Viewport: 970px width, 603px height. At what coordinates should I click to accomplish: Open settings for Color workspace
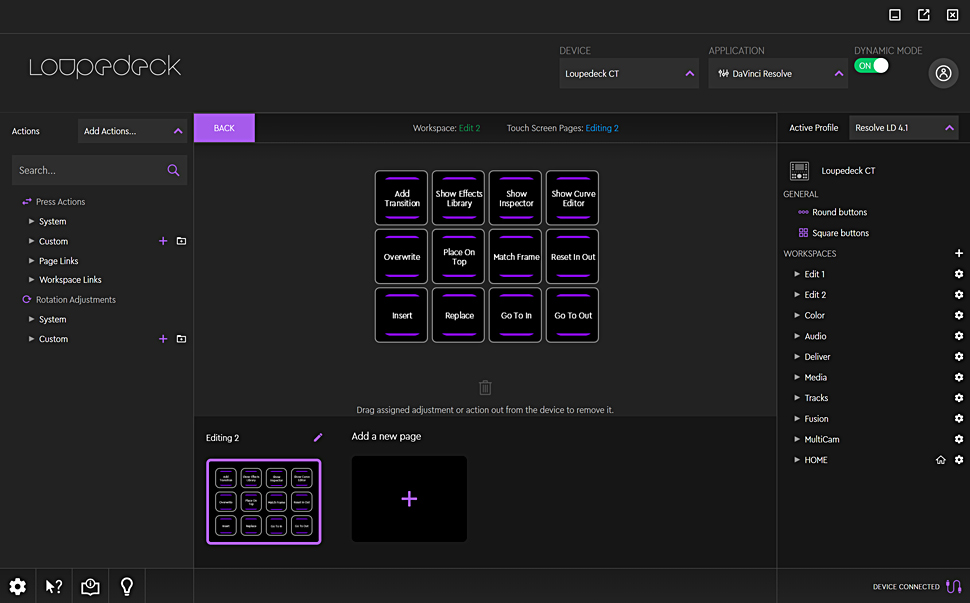[958, 315]
